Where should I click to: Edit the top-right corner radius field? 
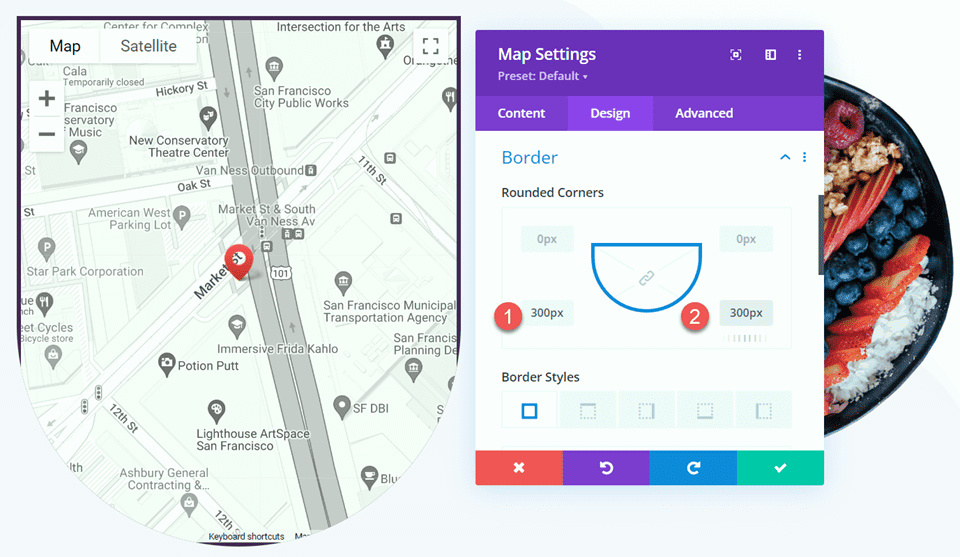coord(746,239)
